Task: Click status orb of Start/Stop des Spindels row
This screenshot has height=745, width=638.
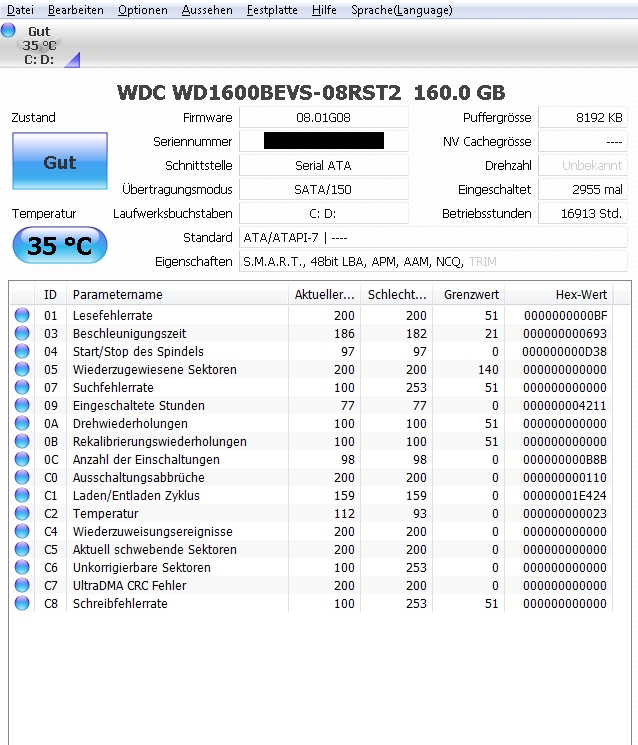Action: click(22, 351)
